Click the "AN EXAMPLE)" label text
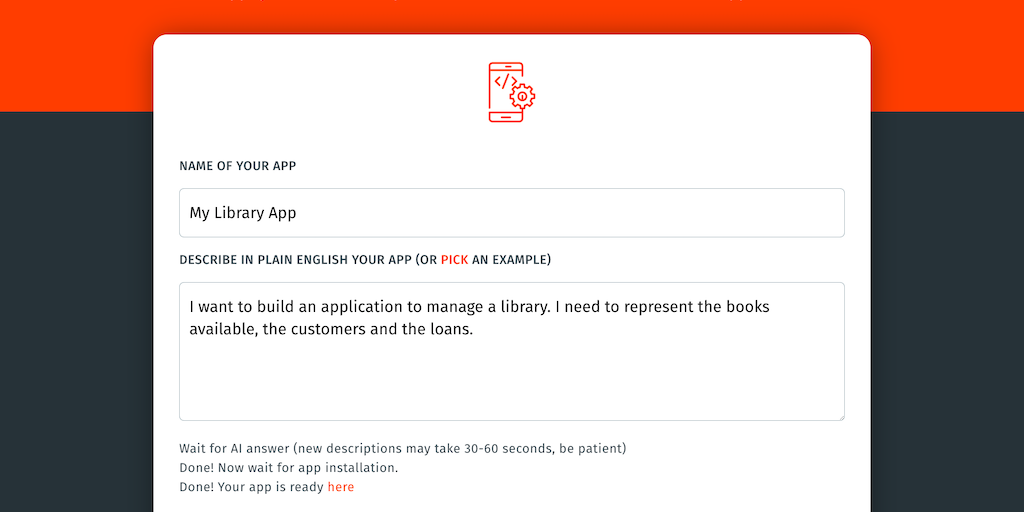Screen dimensions: 1024x512 [511, 260]
